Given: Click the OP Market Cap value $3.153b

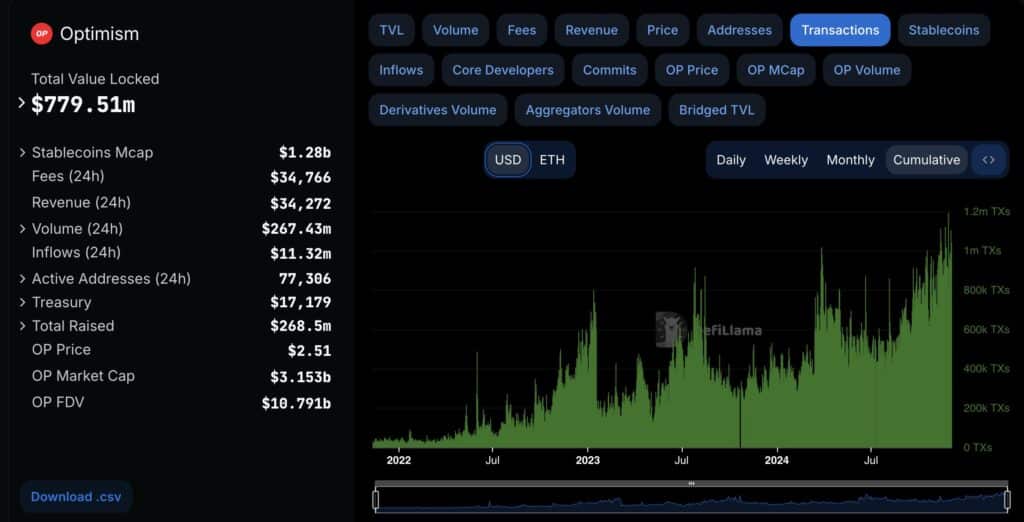Looking at the screenshot, I should pyautogui.click(x=300, y=377).
